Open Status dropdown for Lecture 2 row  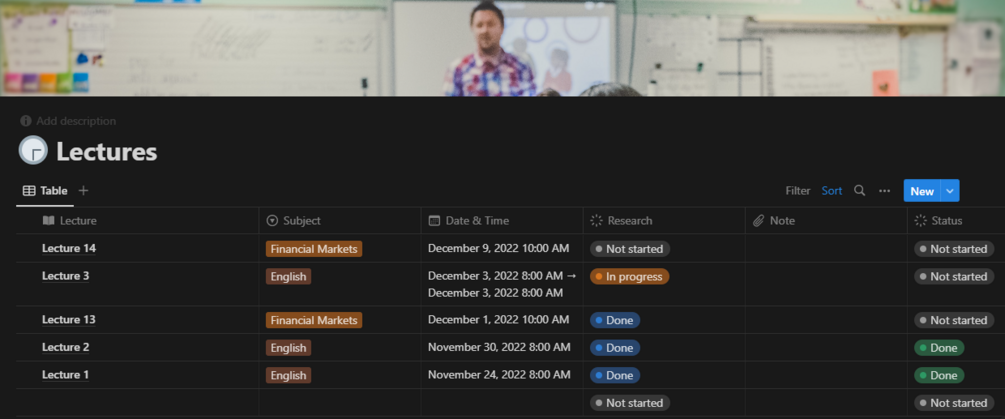[939, 348]
